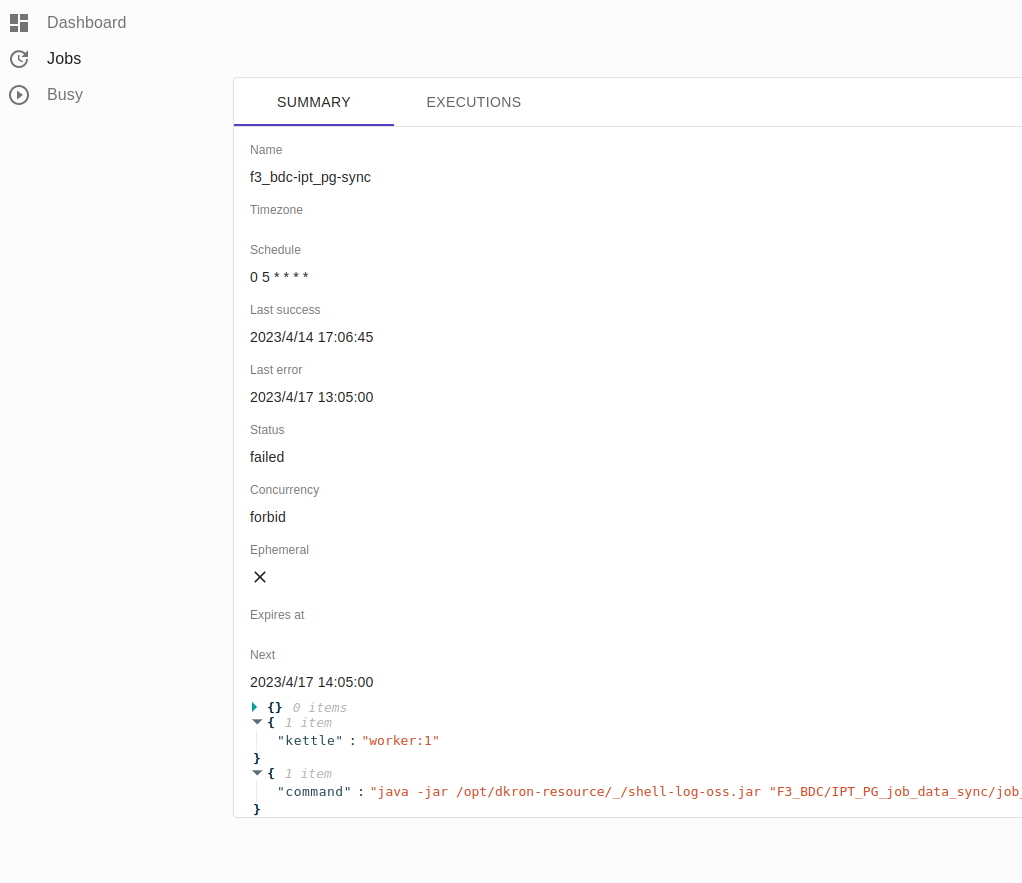Click the Jobs schedule-refresh icon

pyautogui.click(x=18, y=58)
